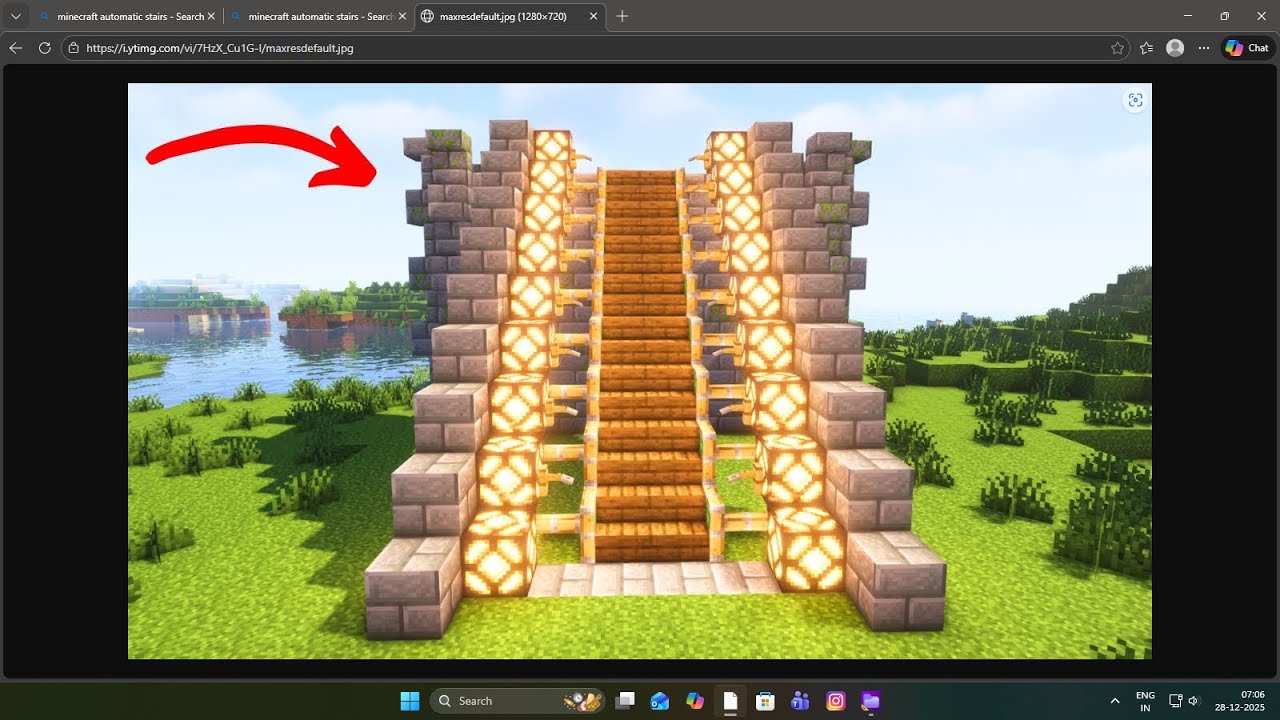Open Copilot app from taskbar
The image size is (1280, 720).
click(695, 701)
